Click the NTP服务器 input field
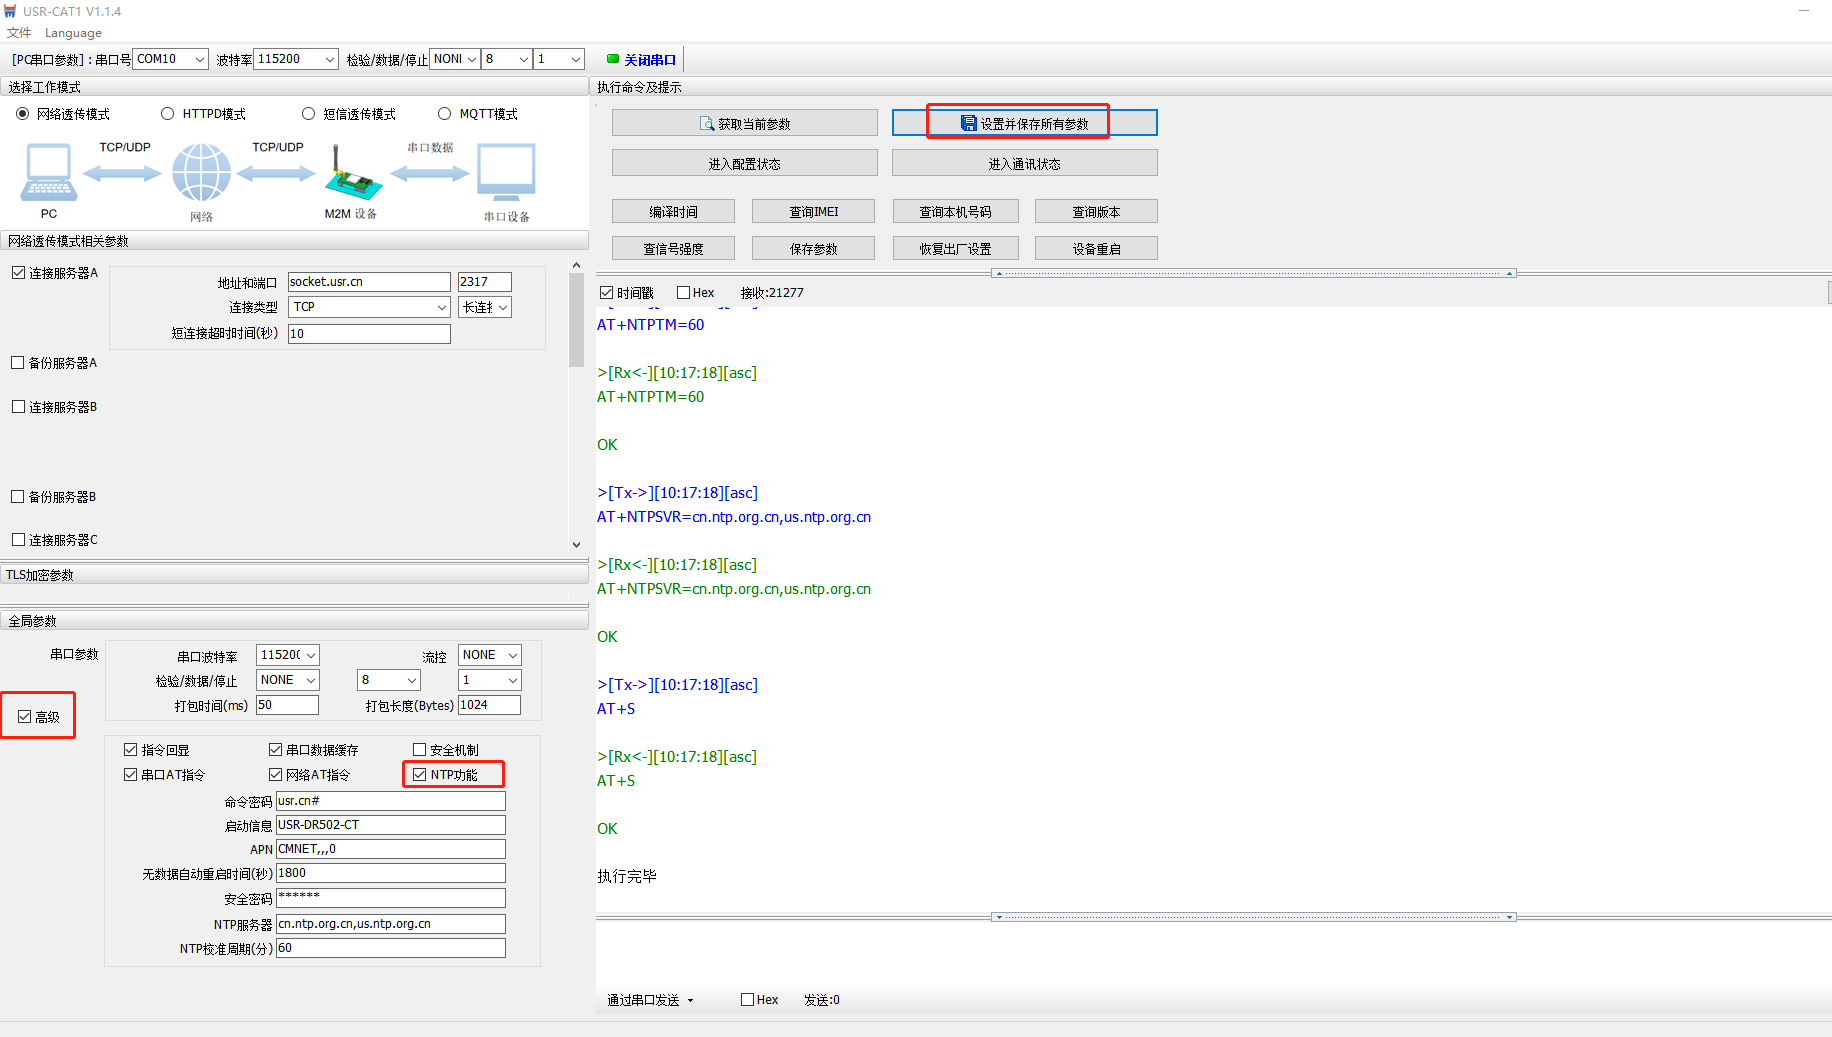Screen dimensions: 1832x1037 tap(390, 924)
